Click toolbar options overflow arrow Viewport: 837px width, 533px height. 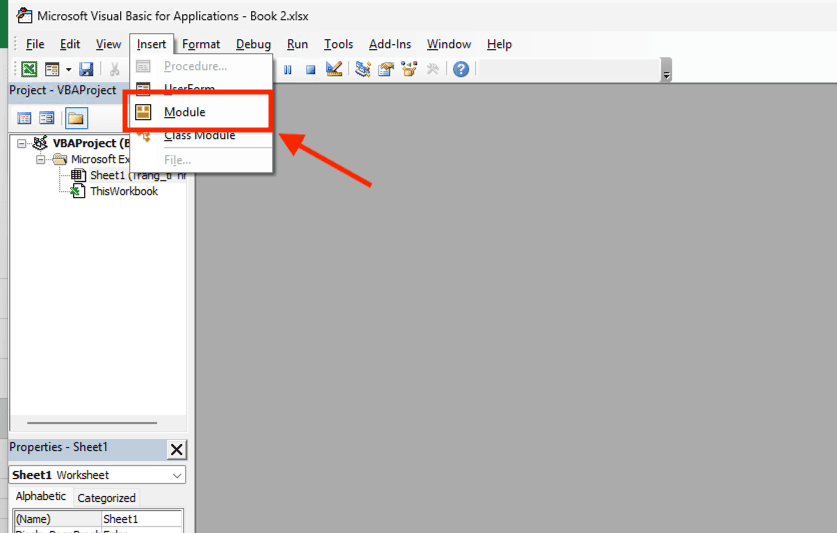tap(666, 70)
